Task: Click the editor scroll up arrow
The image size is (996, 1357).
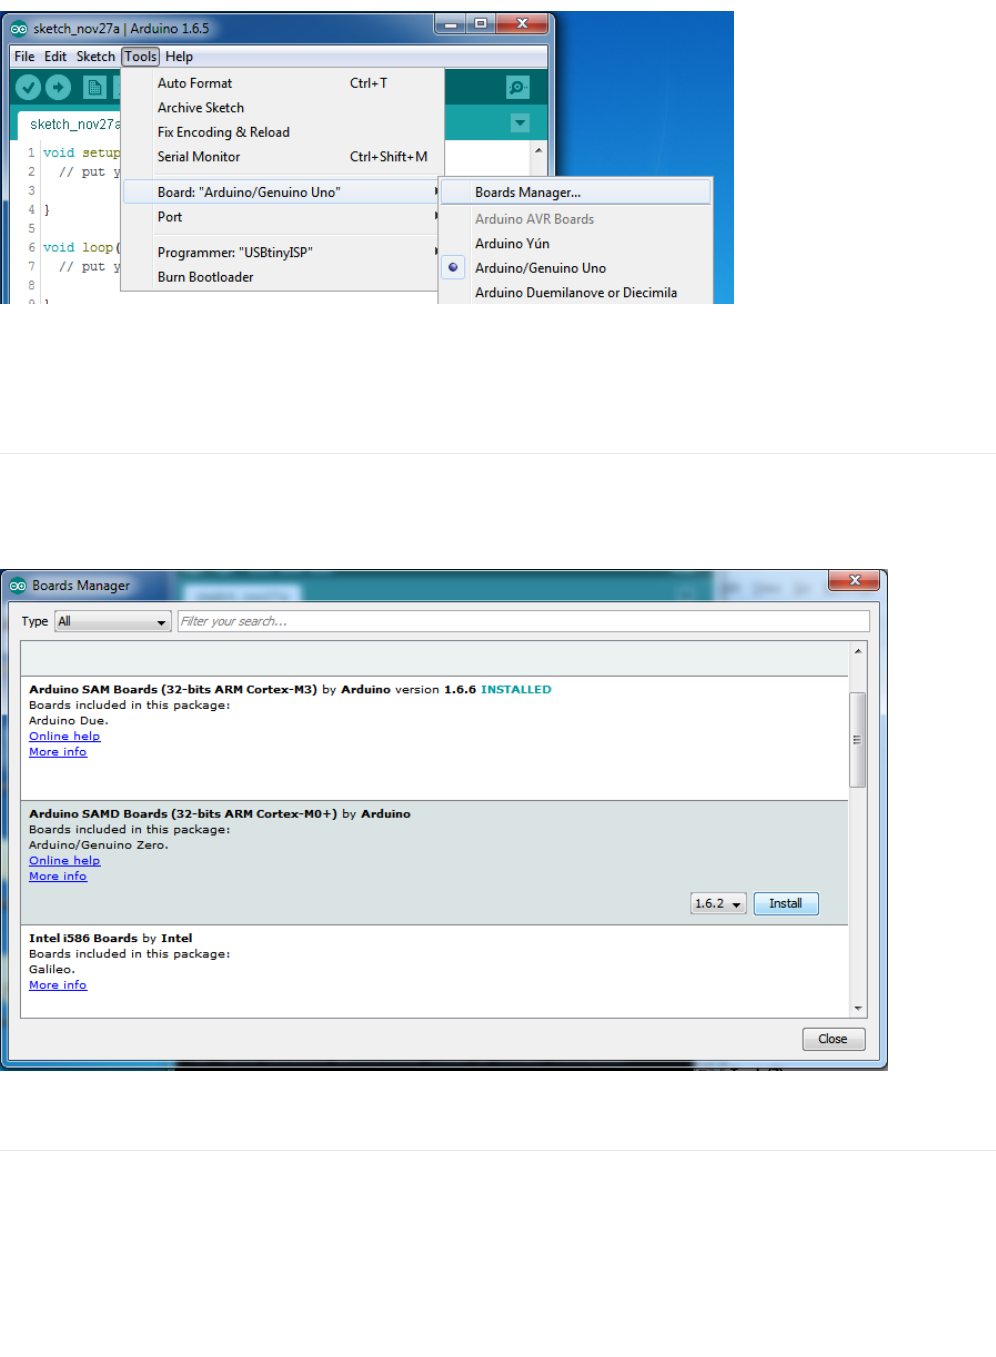Action: 538,151
